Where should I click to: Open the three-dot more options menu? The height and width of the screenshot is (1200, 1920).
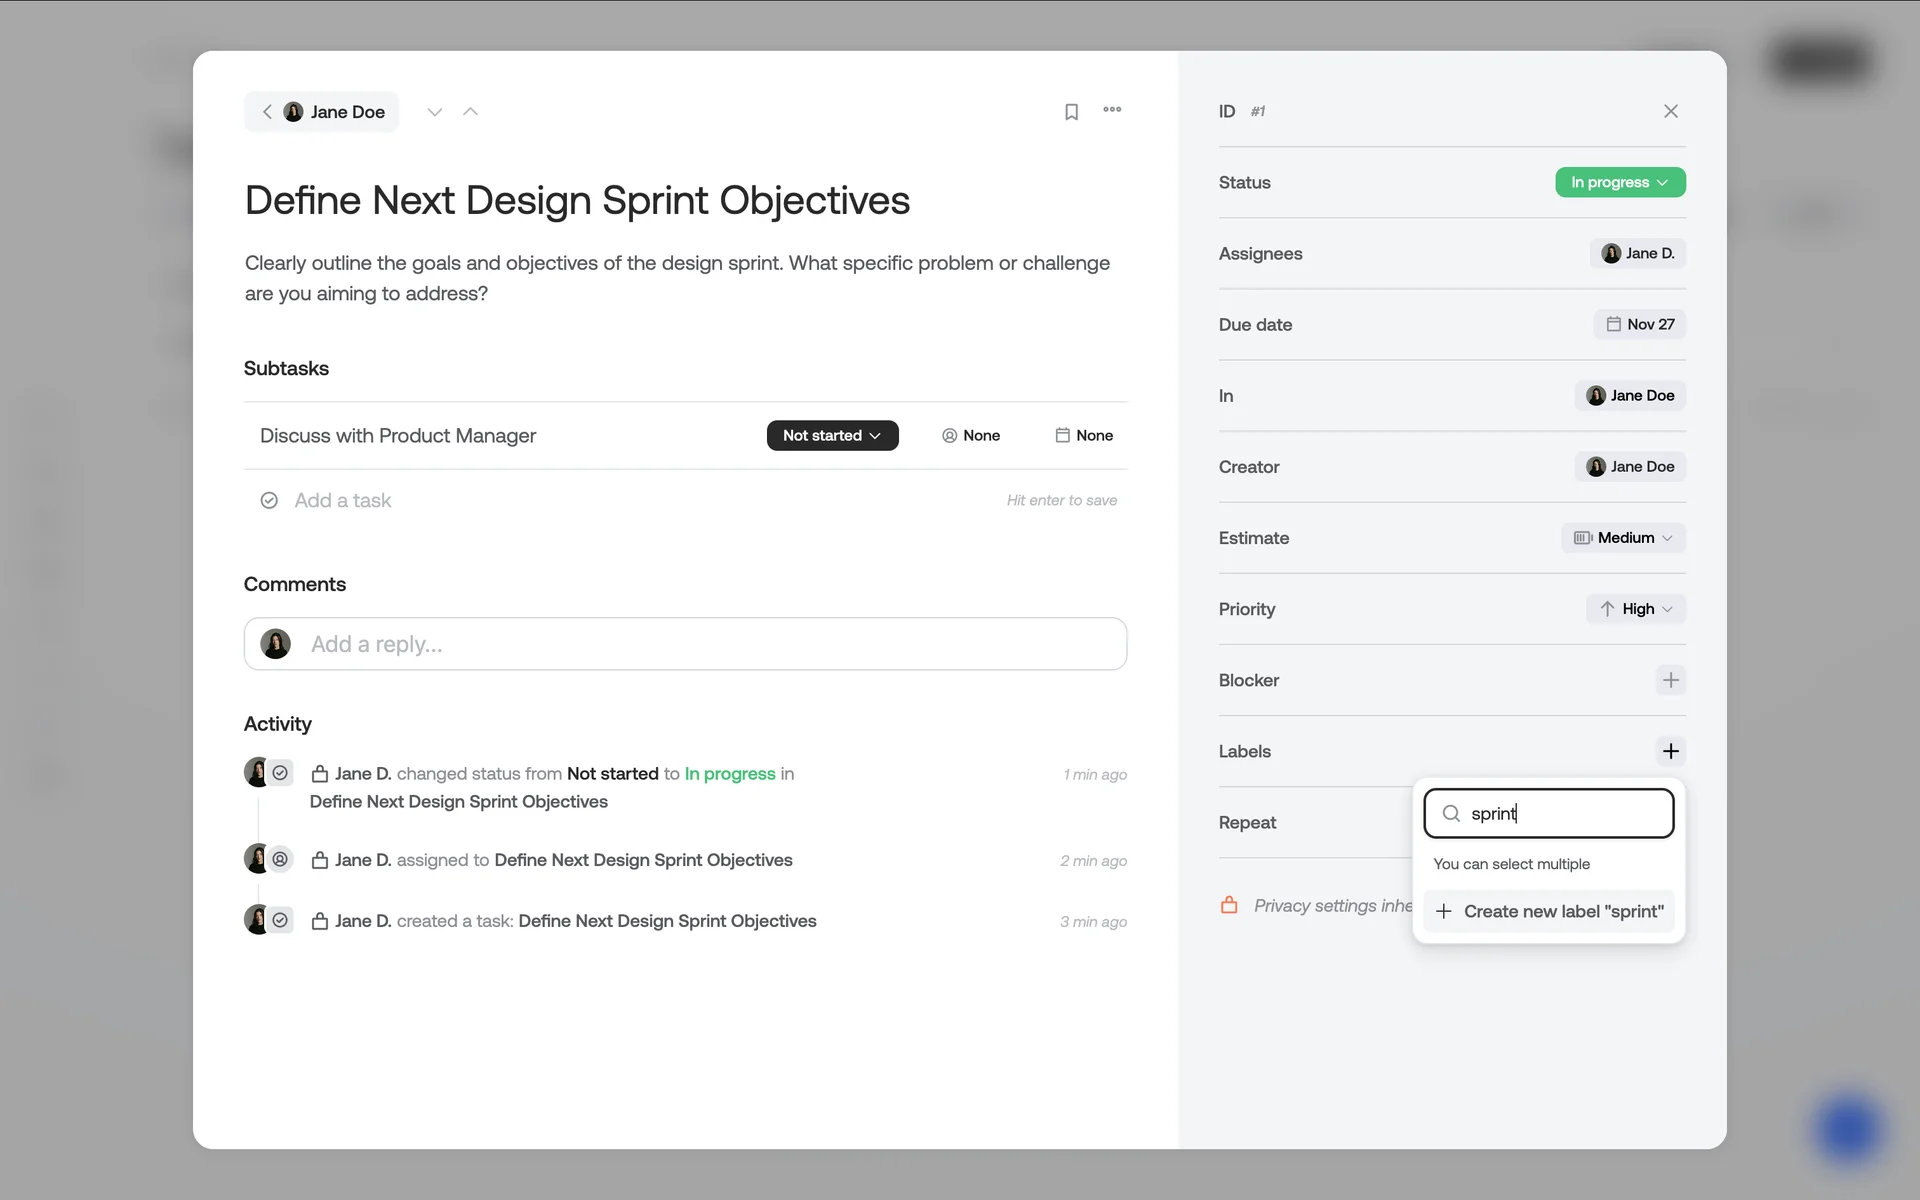(1112, 110)
